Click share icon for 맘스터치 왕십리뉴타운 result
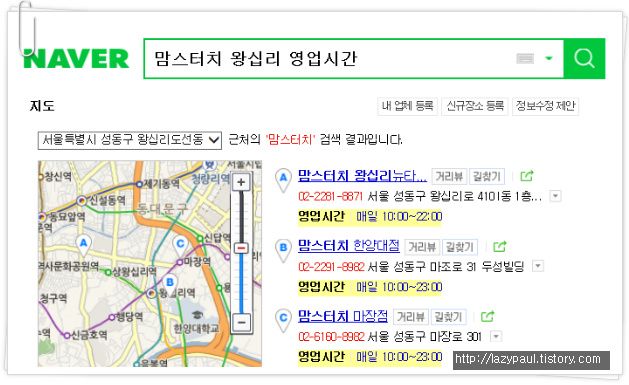The image size is (629, 385). pyautogui.click(x=527, y=176)
